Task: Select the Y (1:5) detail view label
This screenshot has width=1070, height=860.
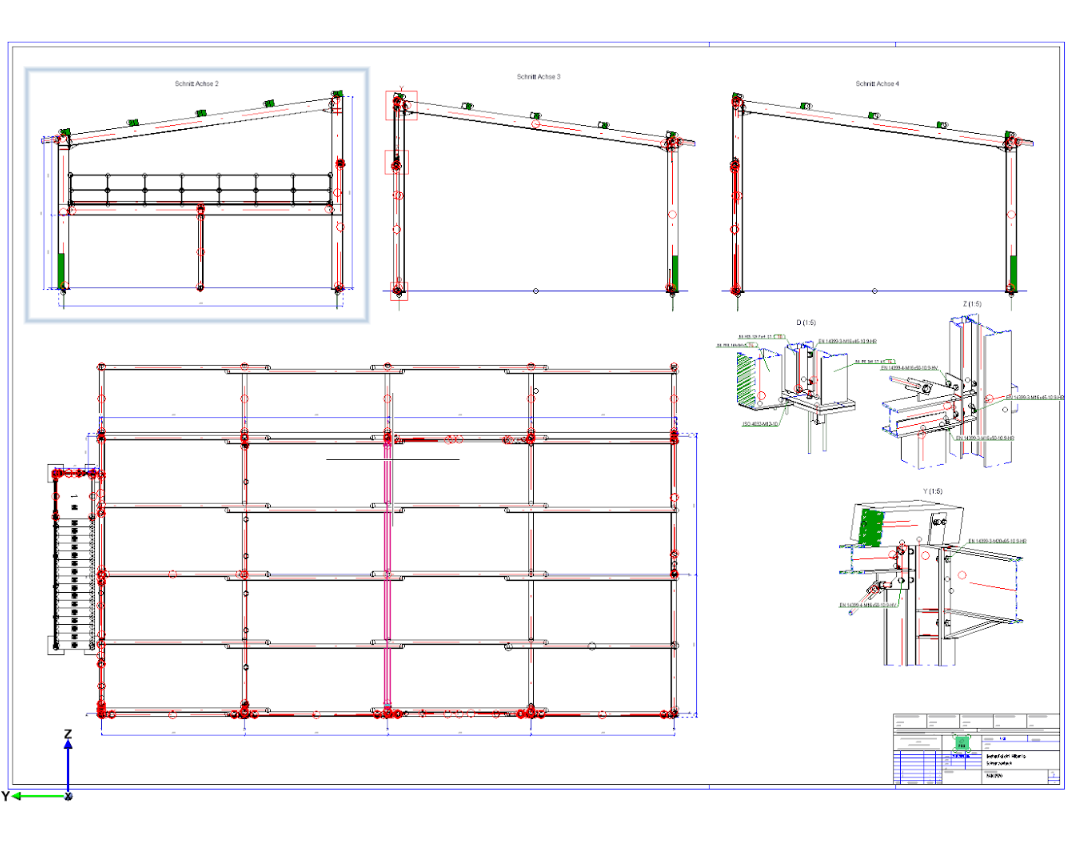Action: tap(933, 491)
